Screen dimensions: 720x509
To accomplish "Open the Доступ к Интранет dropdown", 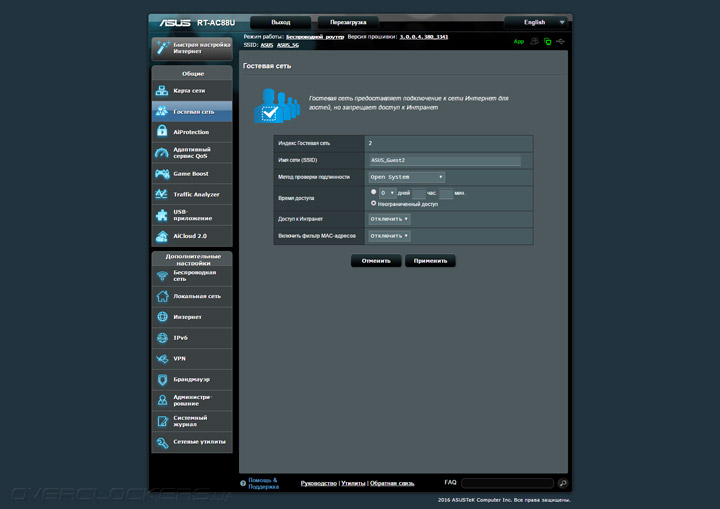I will click(389, 219).
